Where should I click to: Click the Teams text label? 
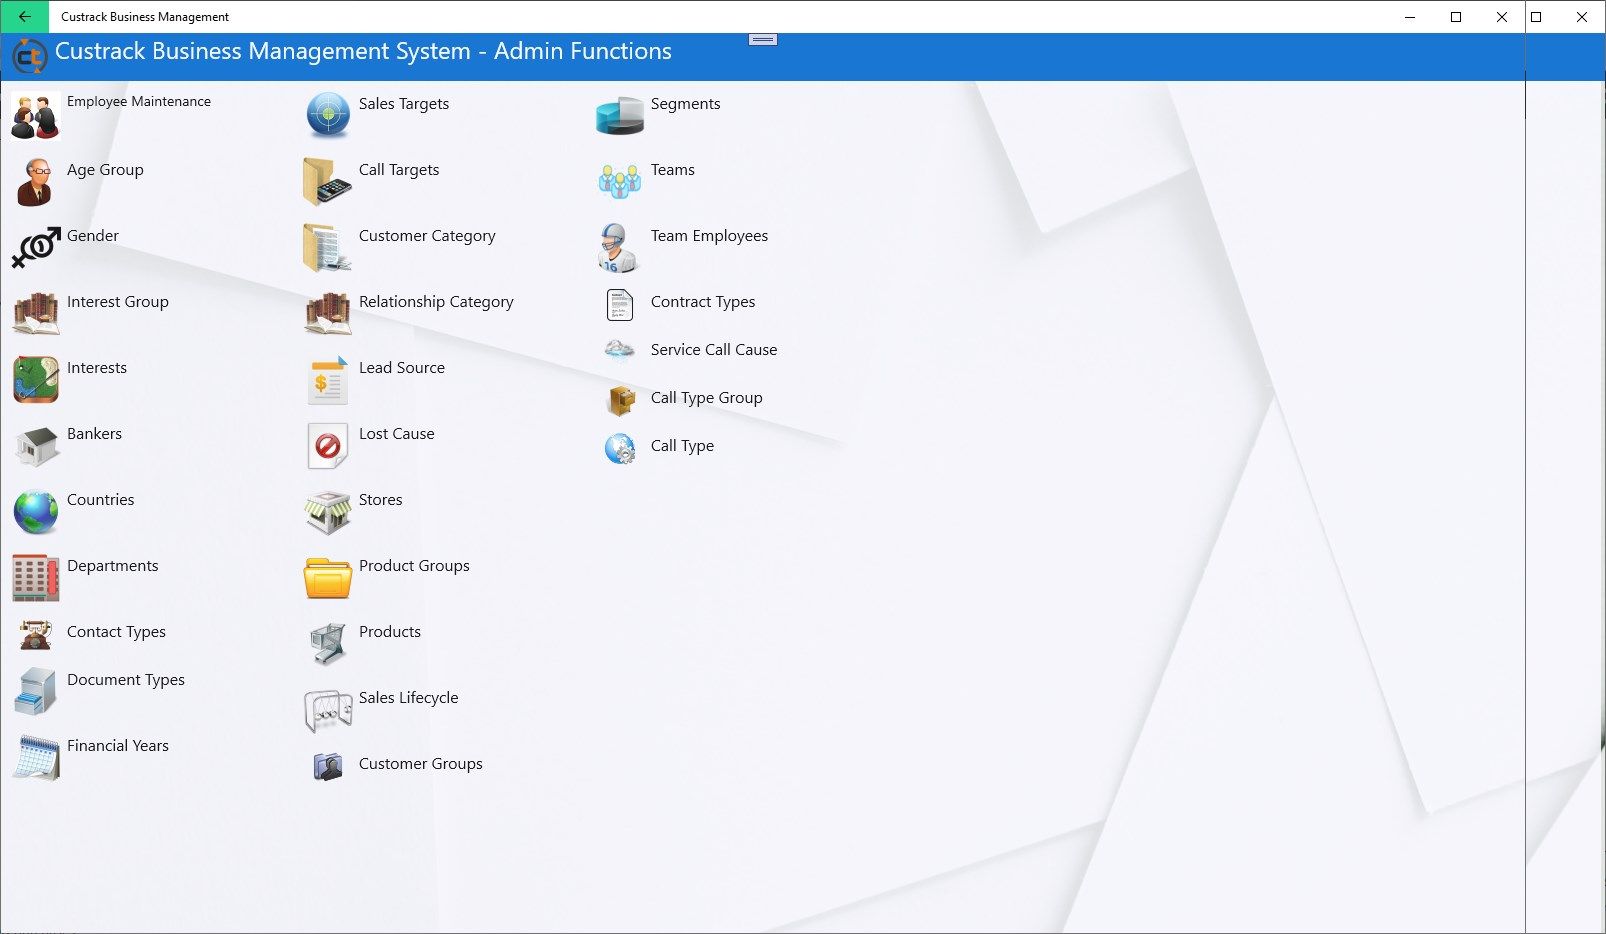(x=673, y=170)
